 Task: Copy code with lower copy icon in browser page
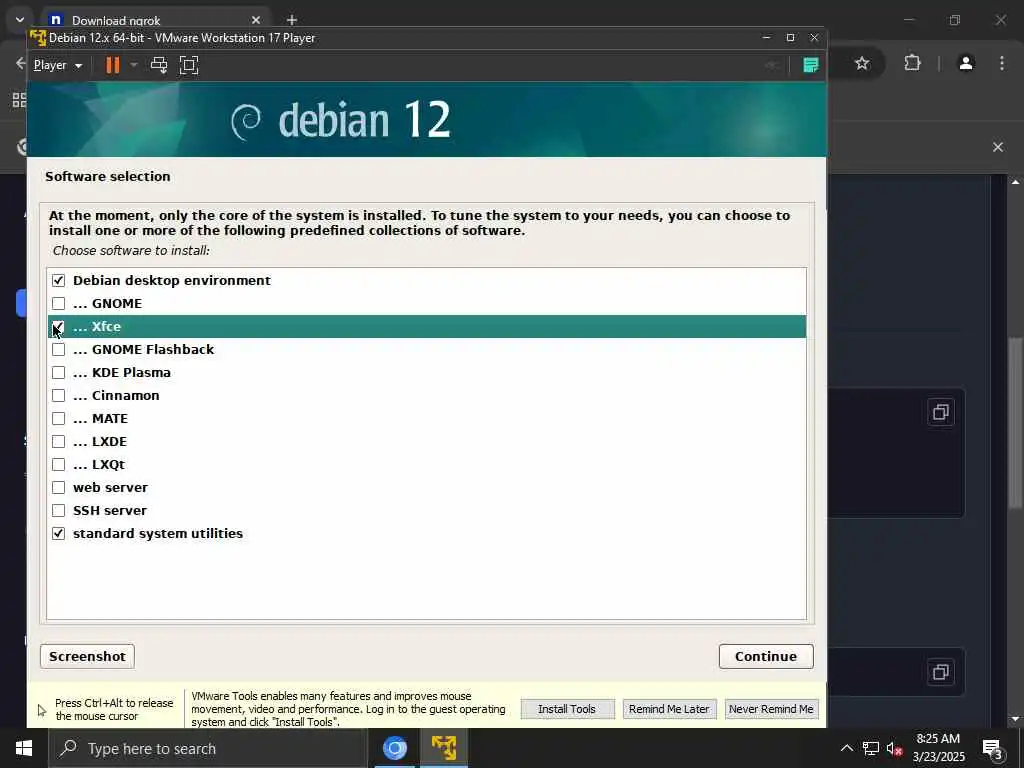[941, 672]
